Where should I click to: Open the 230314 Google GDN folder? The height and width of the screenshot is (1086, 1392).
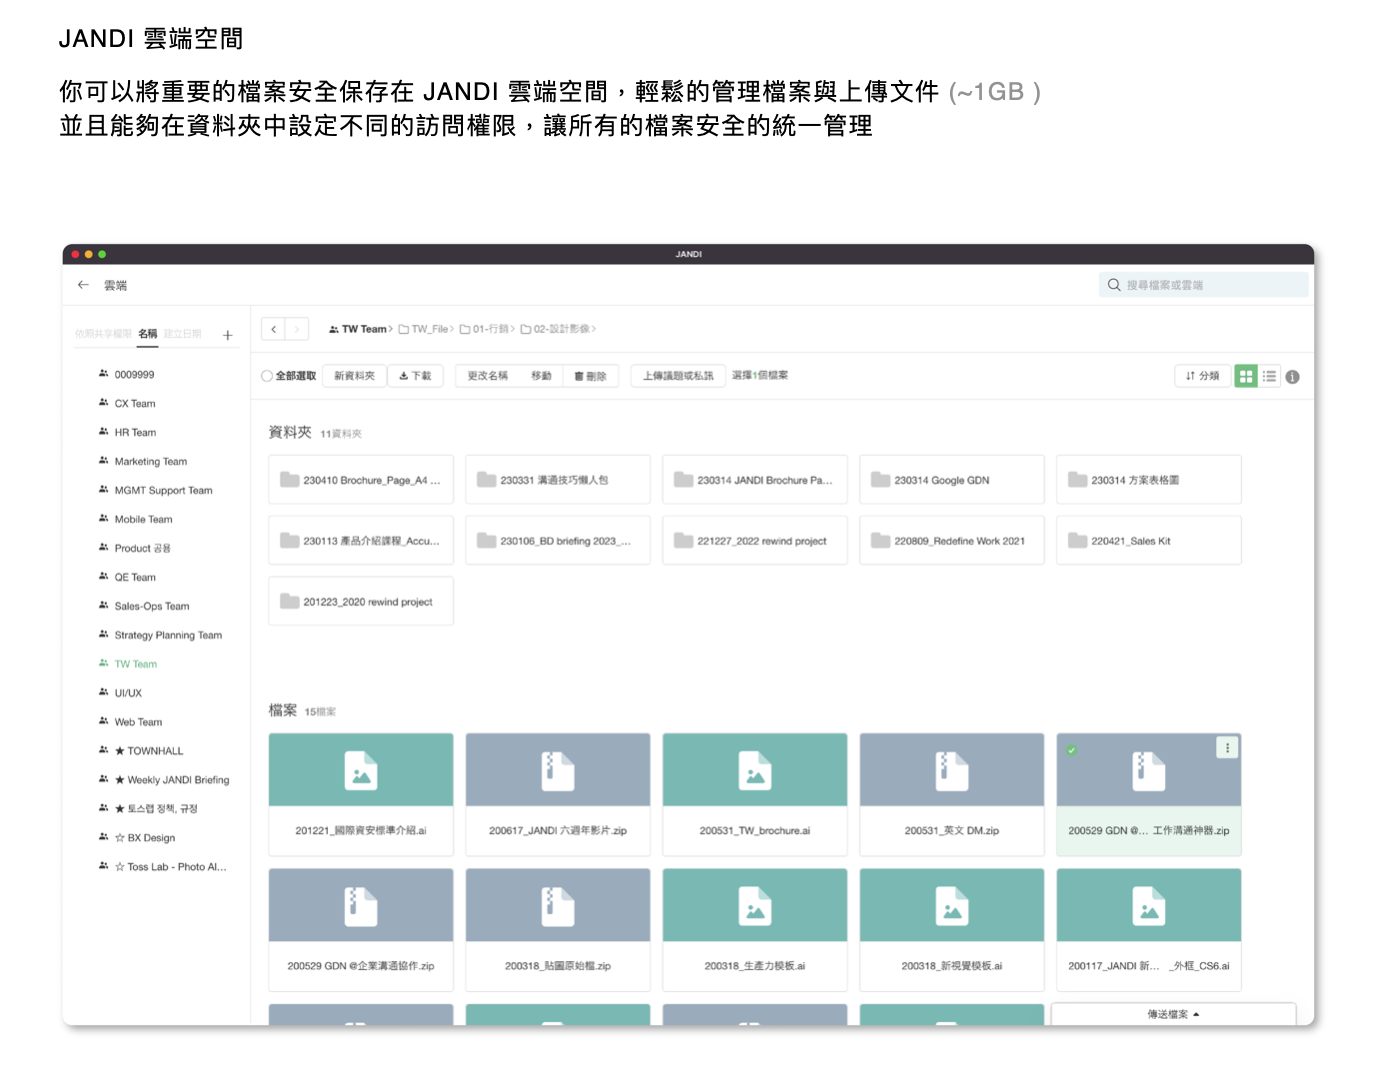[x=951, y=480]
